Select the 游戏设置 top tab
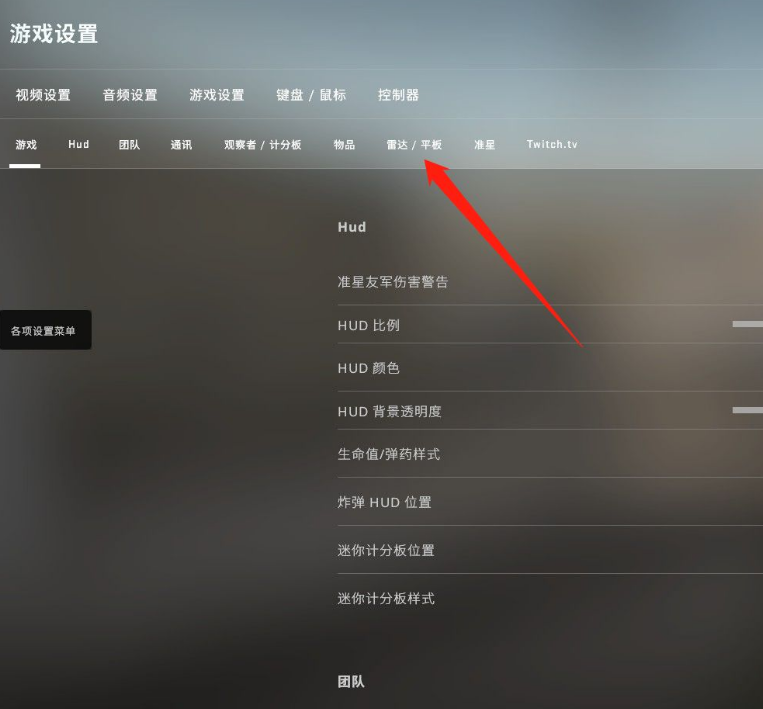Image resolution: width=763 pixels, height=709 pixels. tap(217, 95)
